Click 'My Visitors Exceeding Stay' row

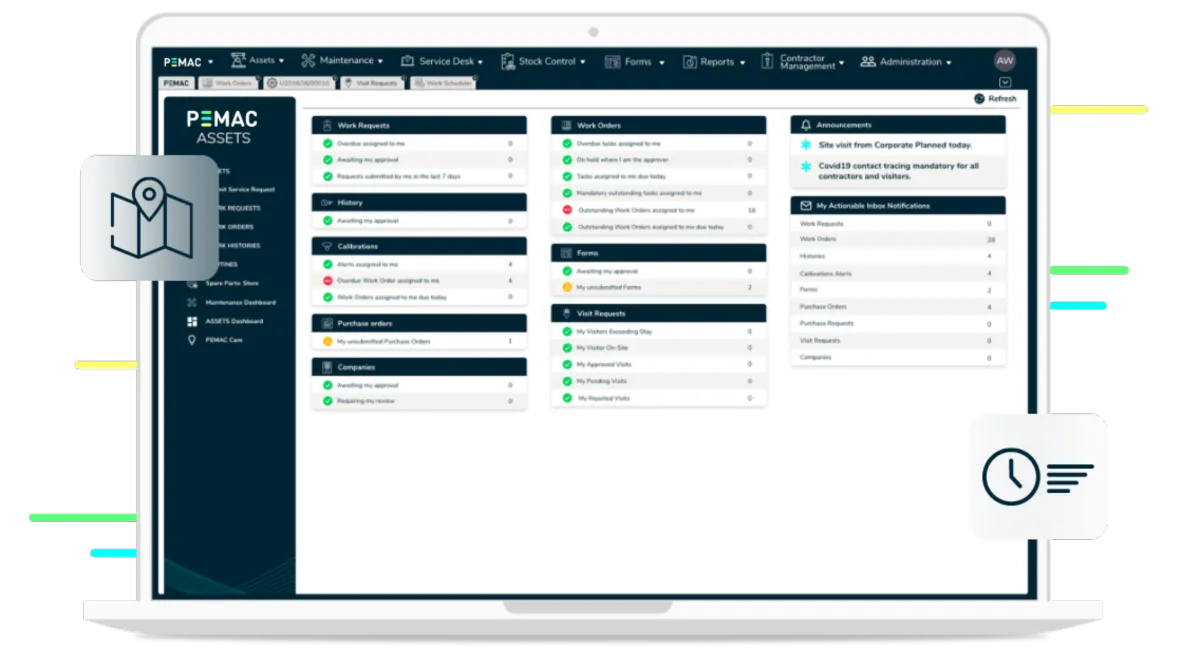[x=659, y=331]
